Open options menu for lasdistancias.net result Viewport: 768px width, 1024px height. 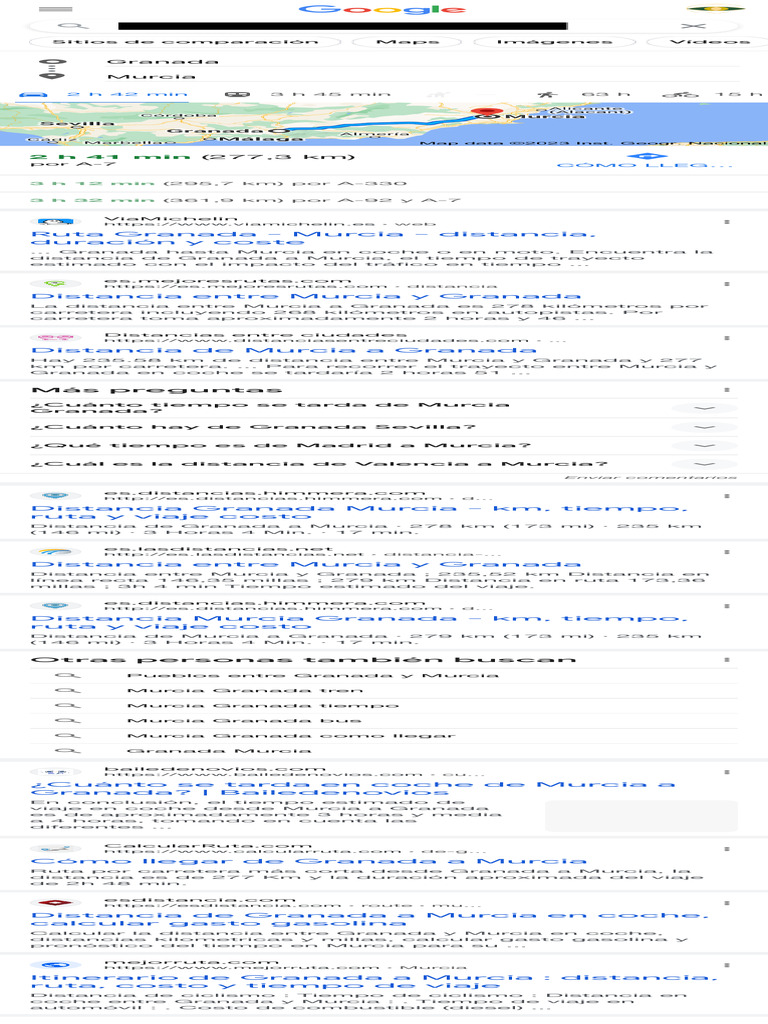click(x=727, y=552)
